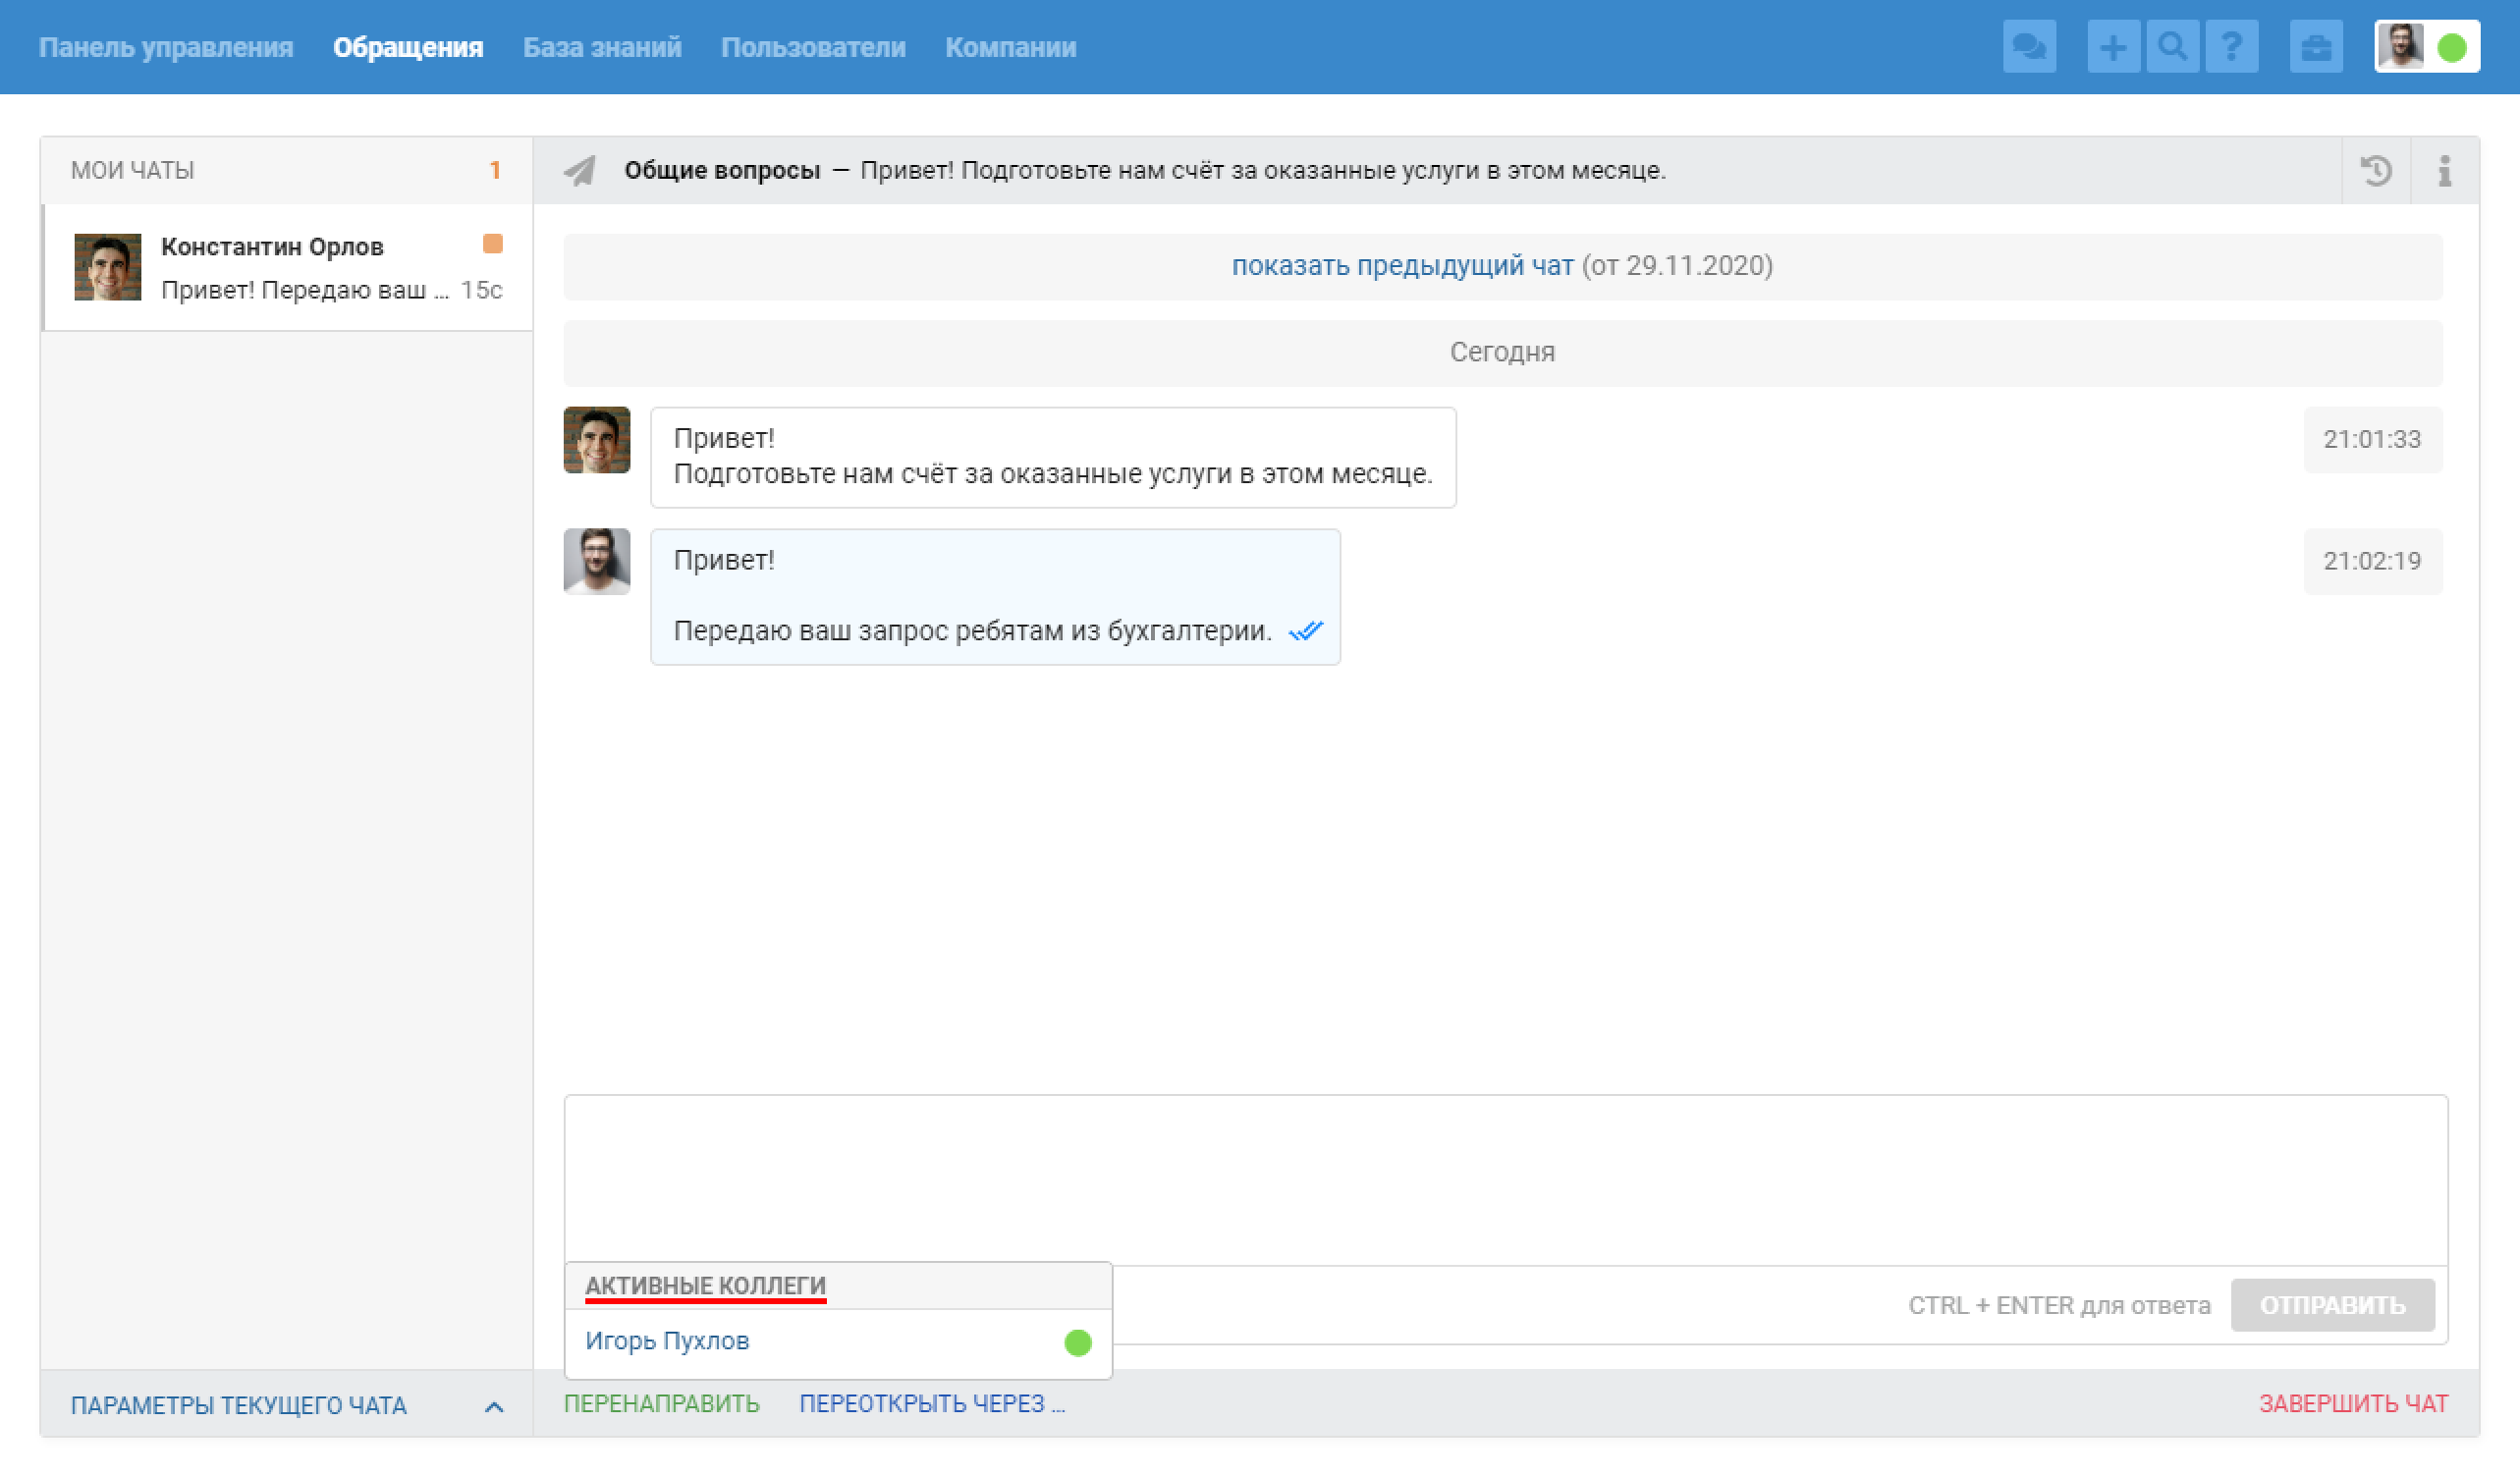Open the user profile avatar menu

[2401, 47]
